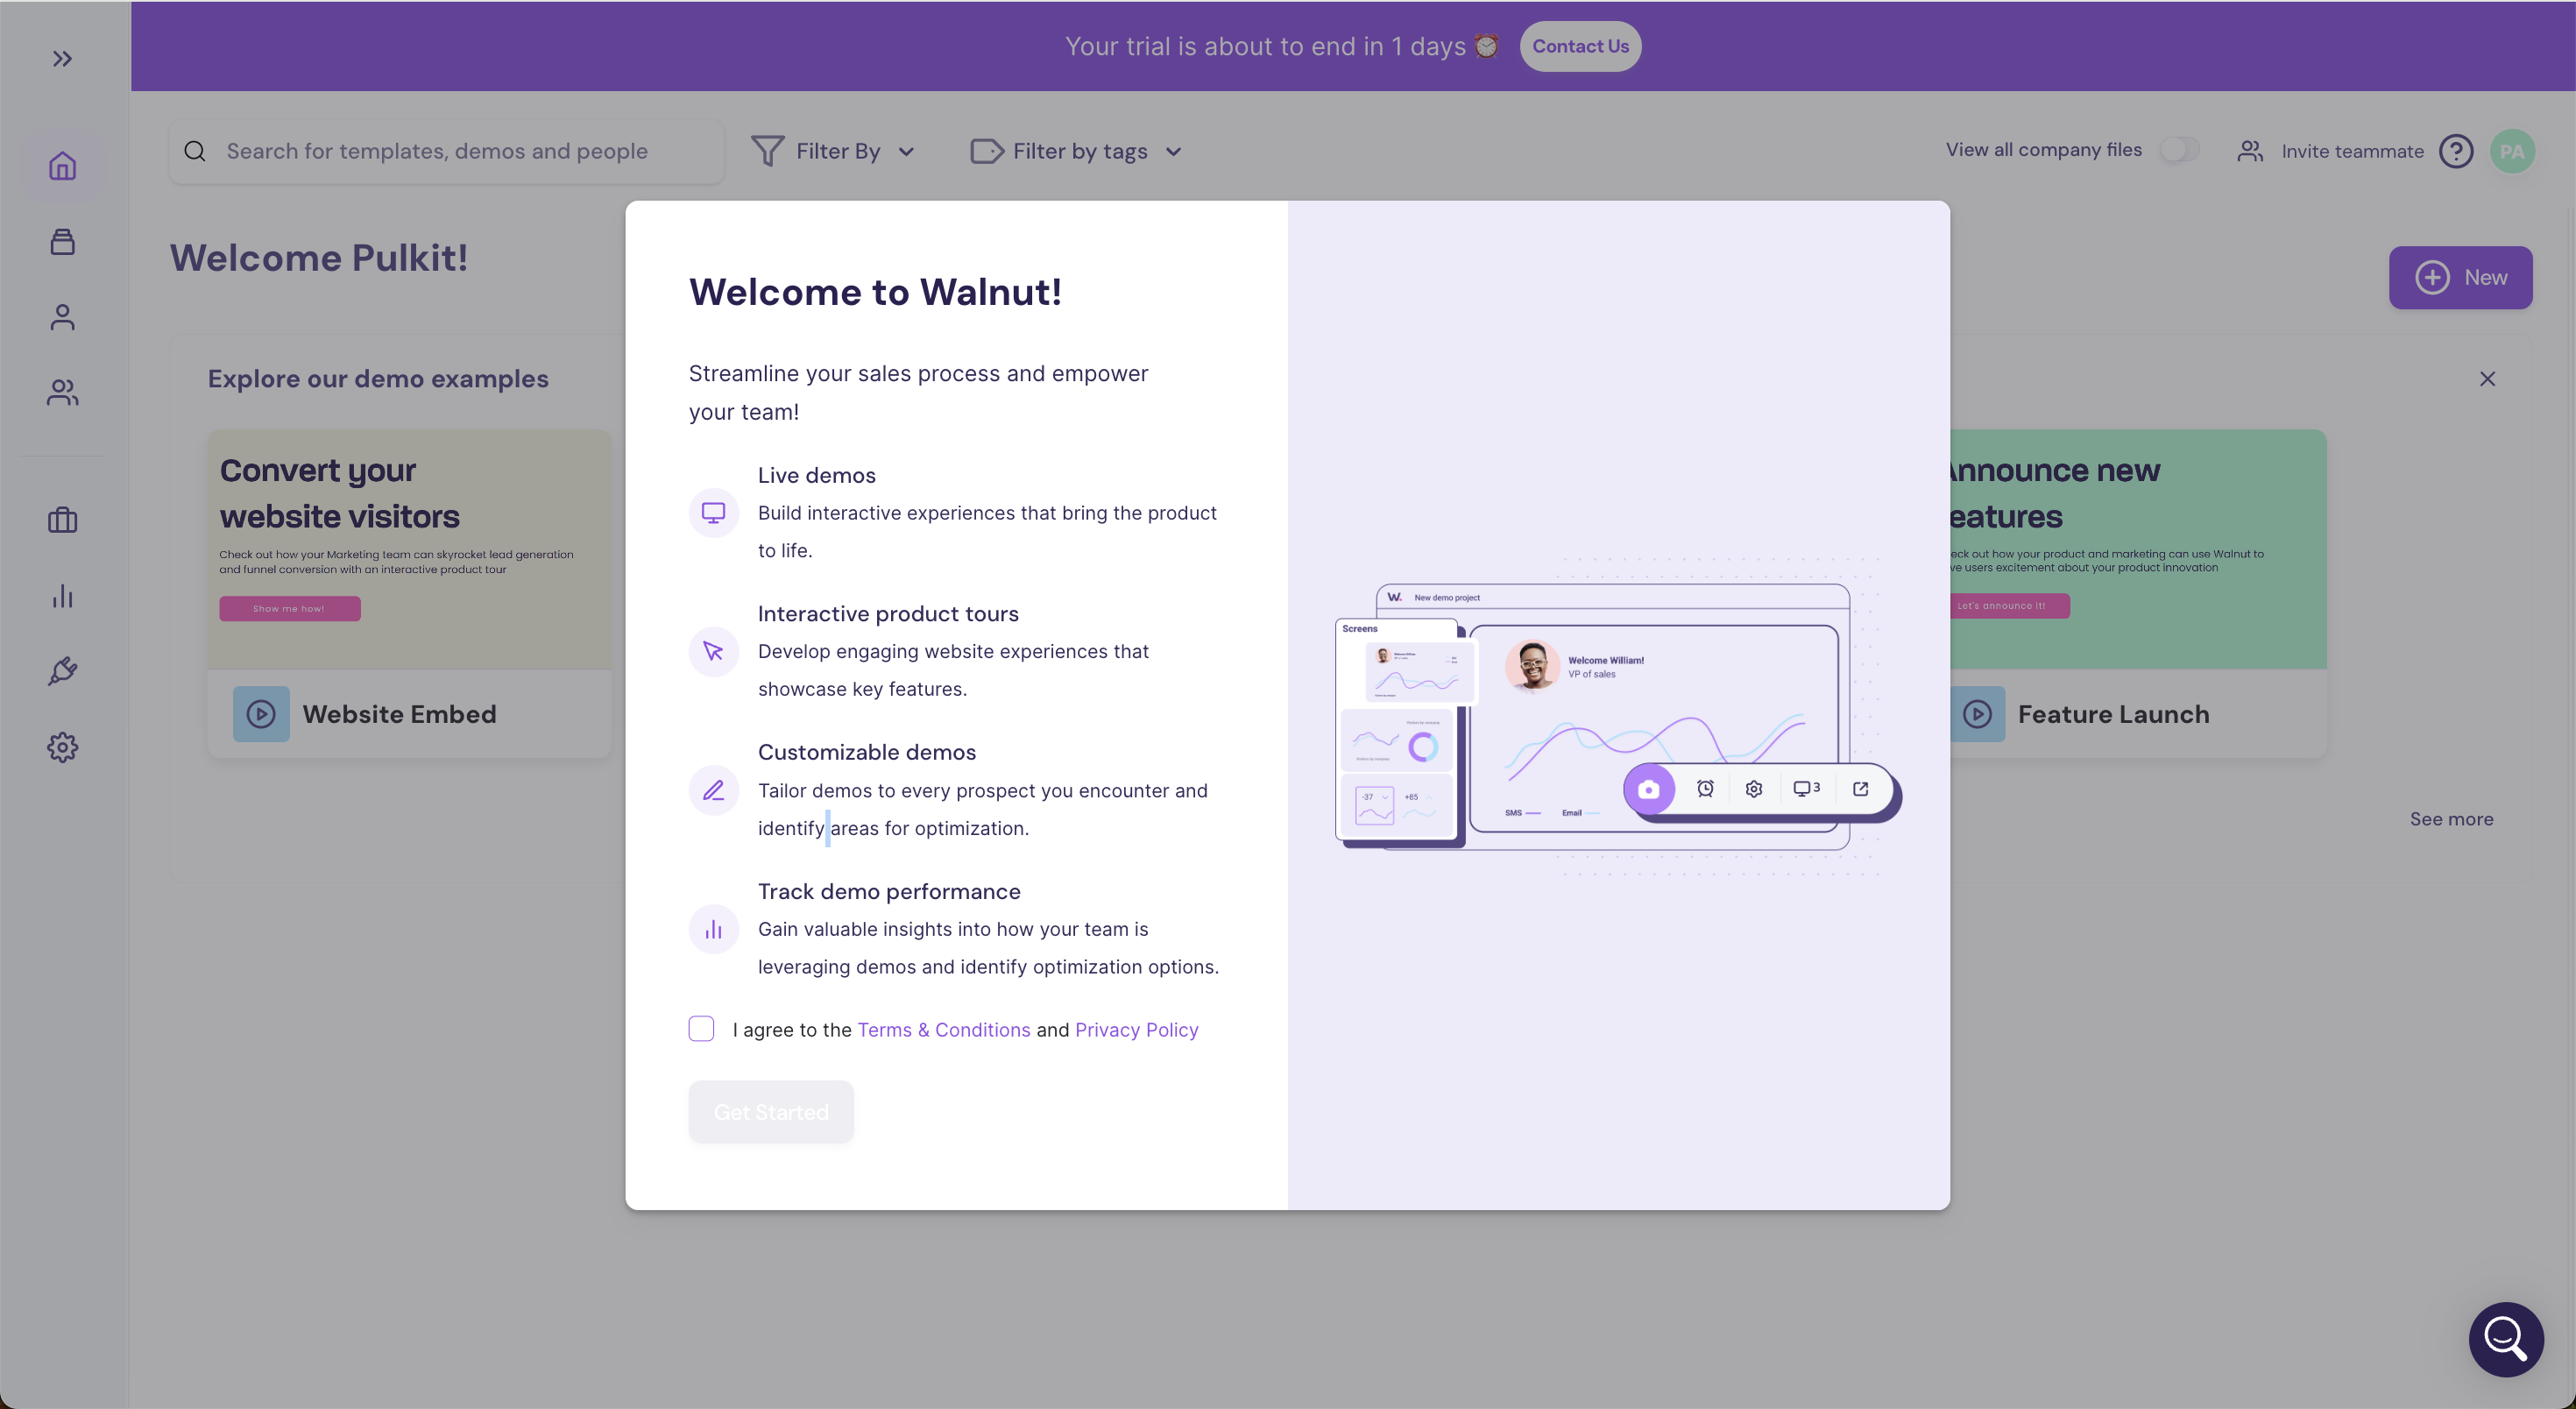
Task: Click the Explore our demo examples heading
Action: [378, 379]
